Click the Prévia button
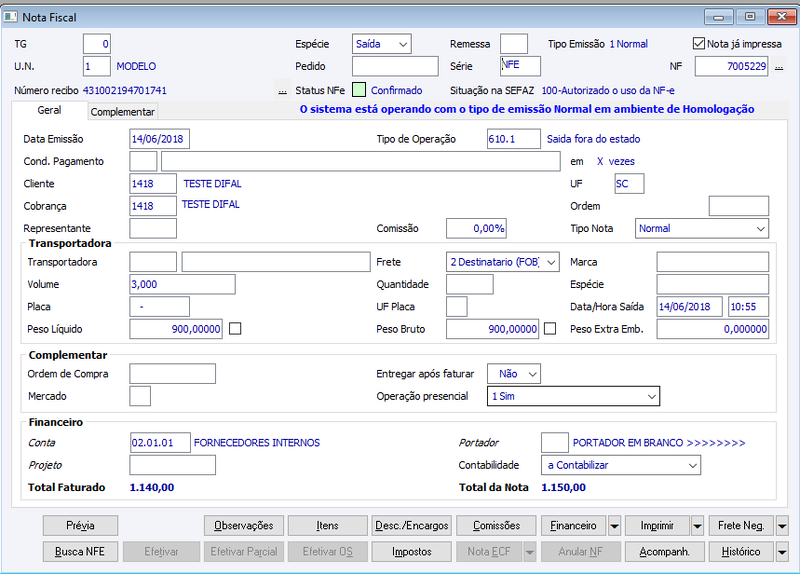The image size is (800, 574). pyautogui.click(x=81, y=526)
